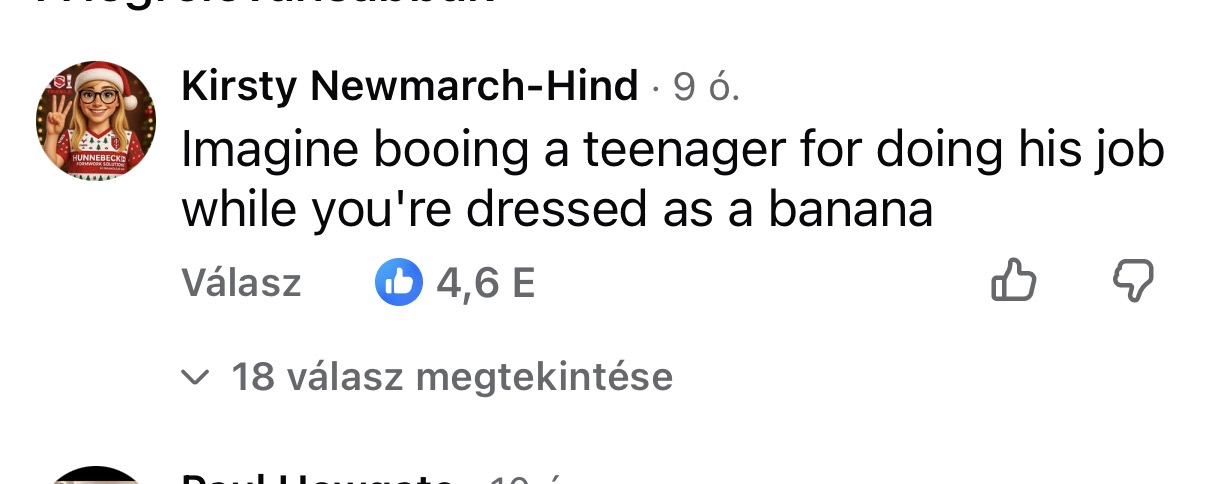Screen dimensions: 1206x484
Task: View who reacted via 4,6 E count
Action: pyautogui.click(x=486, y=284)
